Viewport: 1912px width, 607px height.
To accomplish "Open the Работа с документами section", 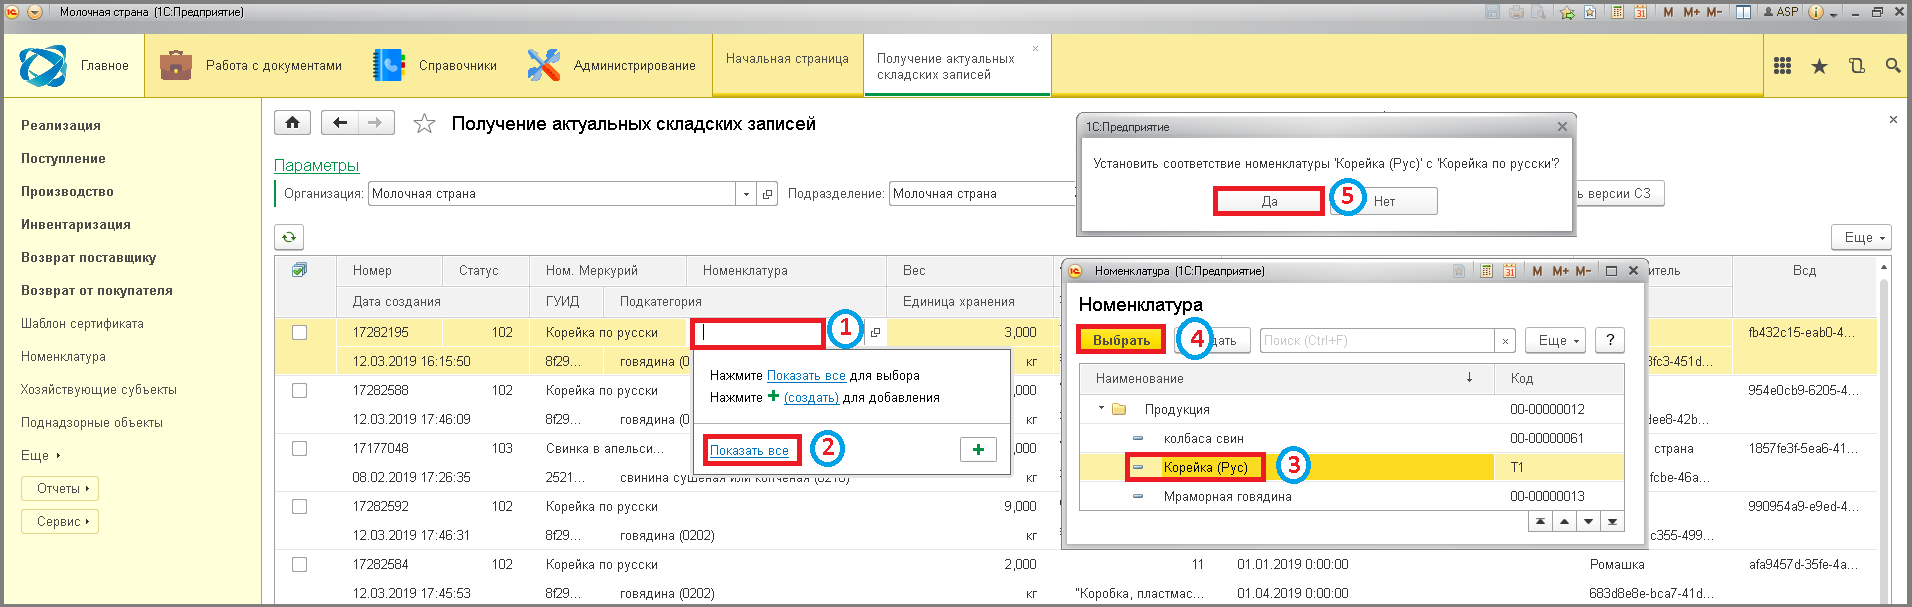I will [x=251, y=66].
